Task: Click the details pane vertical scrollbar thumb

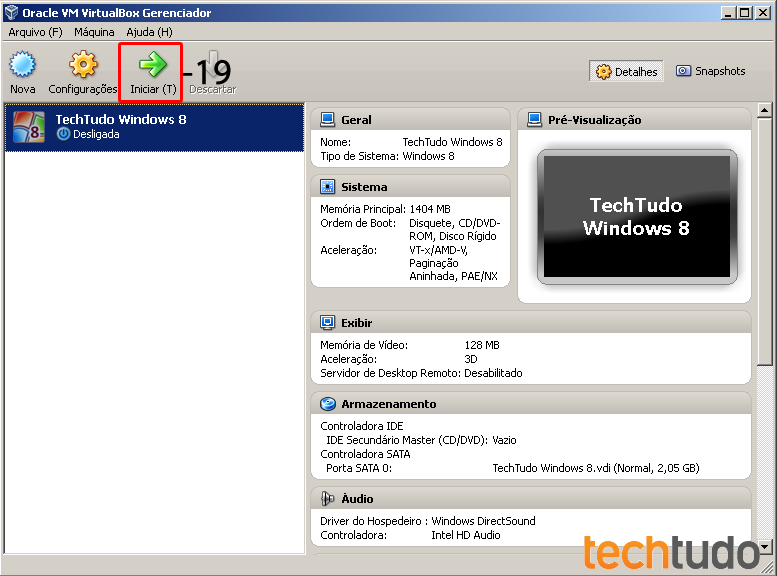Action: coord(765,241)
